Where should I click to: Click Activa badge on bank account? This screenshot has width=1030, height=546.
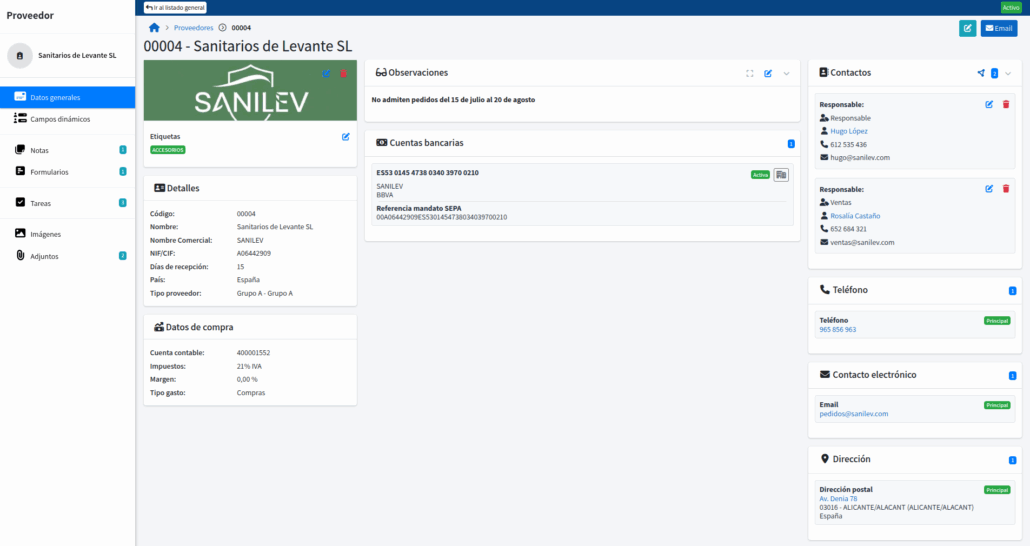pos(760,175)
